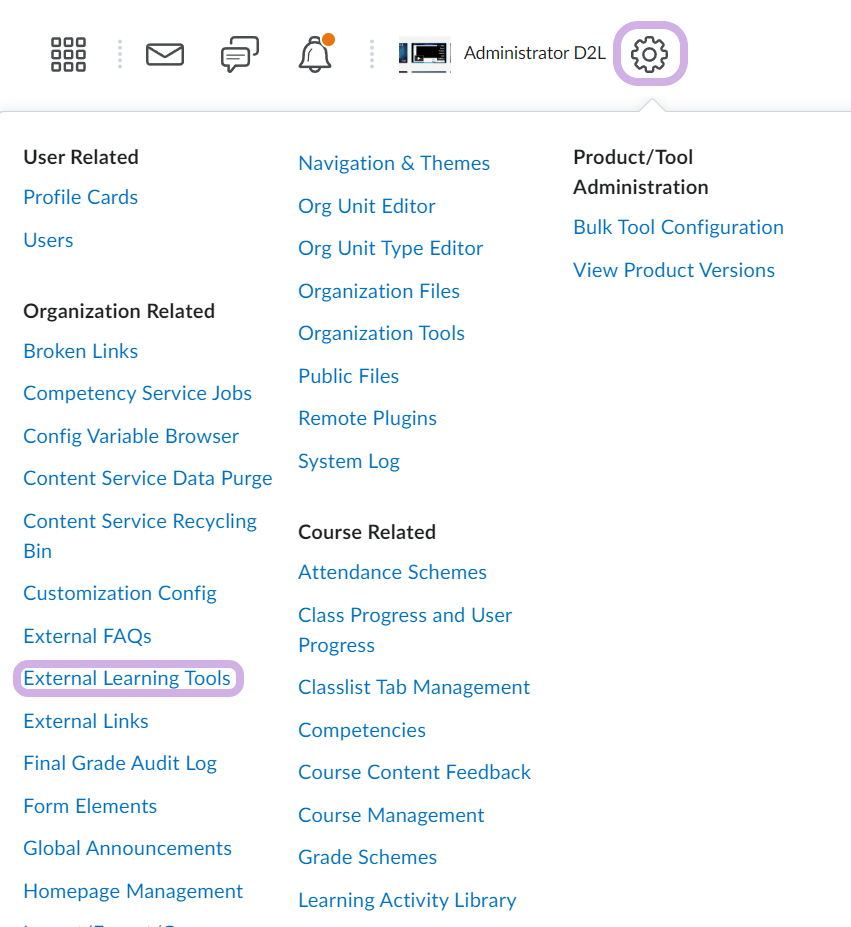851x927 pixels.
Task: Select Org Unit Editor
Action: point(366,206)
